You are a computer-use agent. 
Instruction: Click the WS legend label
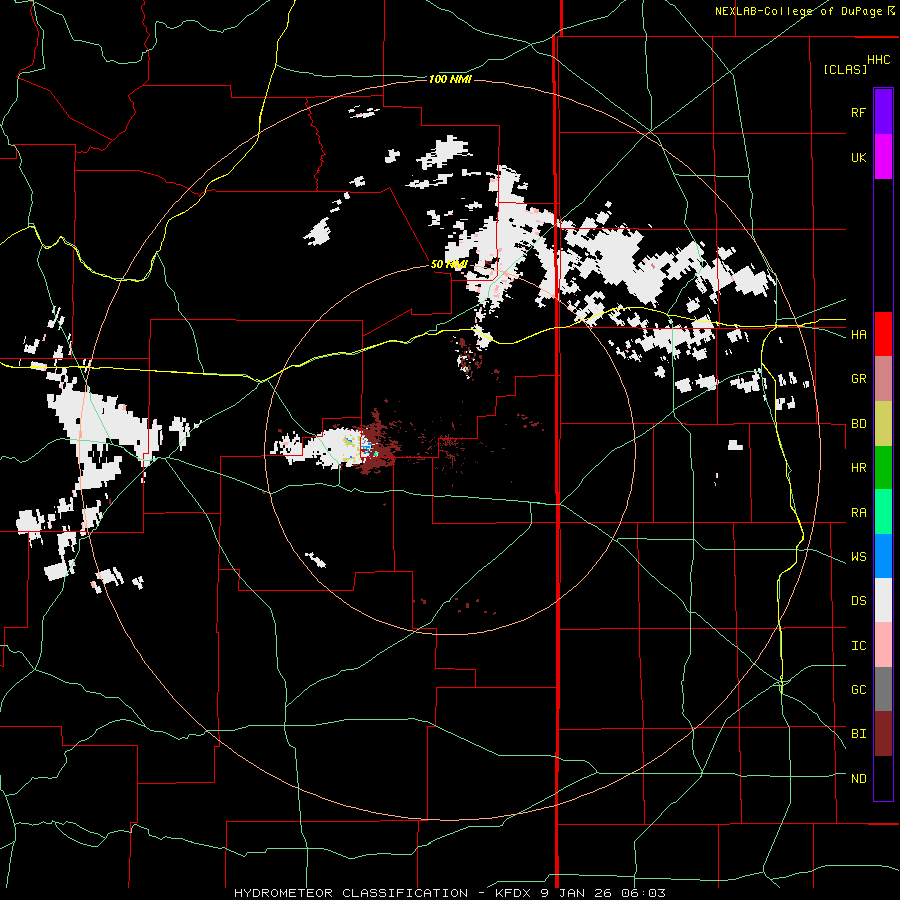click(858, 557)
